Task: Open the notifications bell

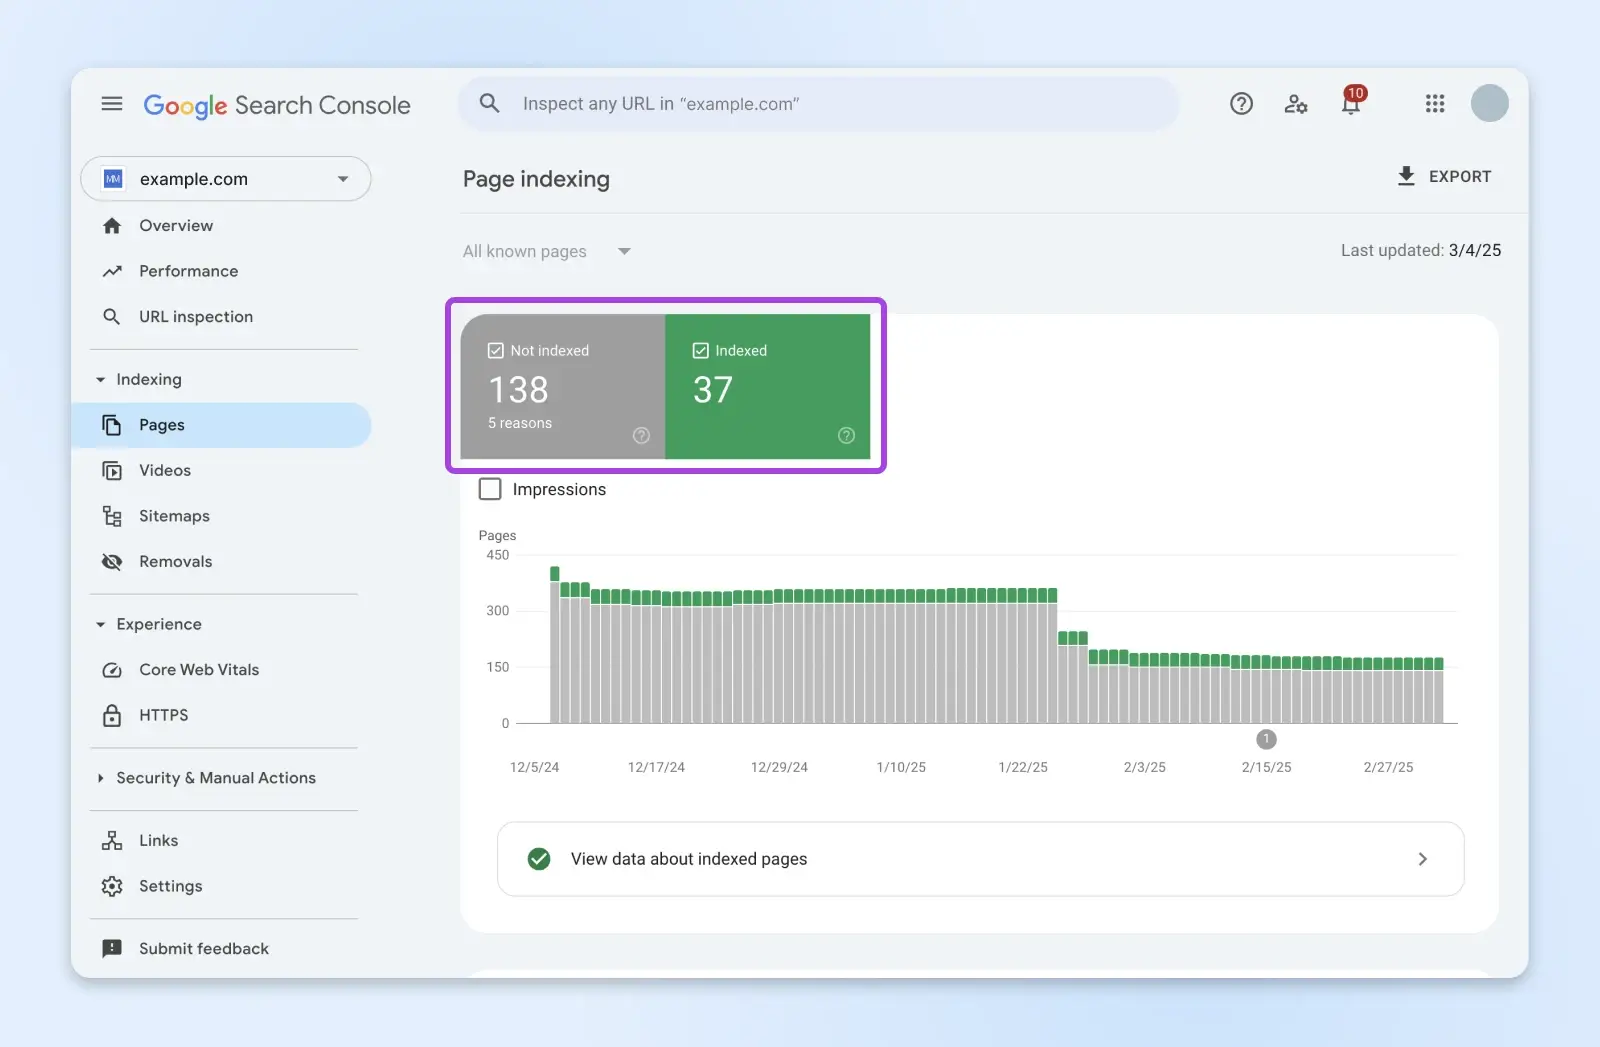Action: pyautogui.click(x=1351, y=104)
